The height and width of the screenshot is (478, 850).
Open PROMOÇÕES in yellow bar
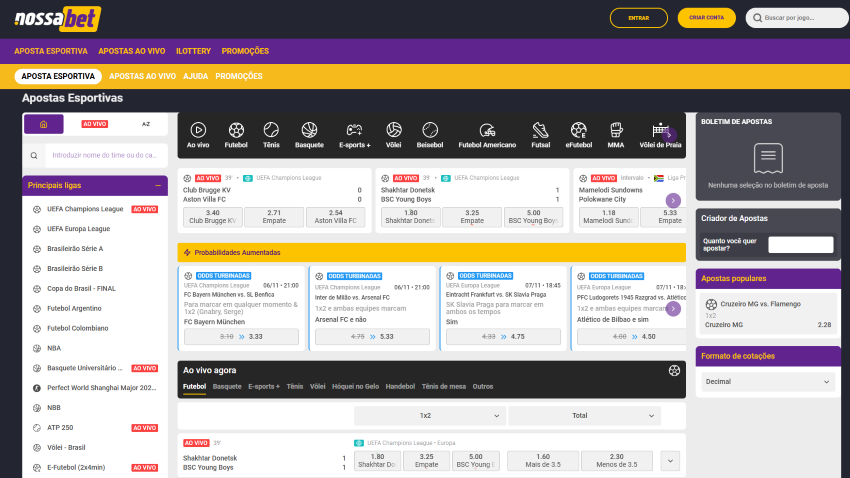[x=239, y=76]
